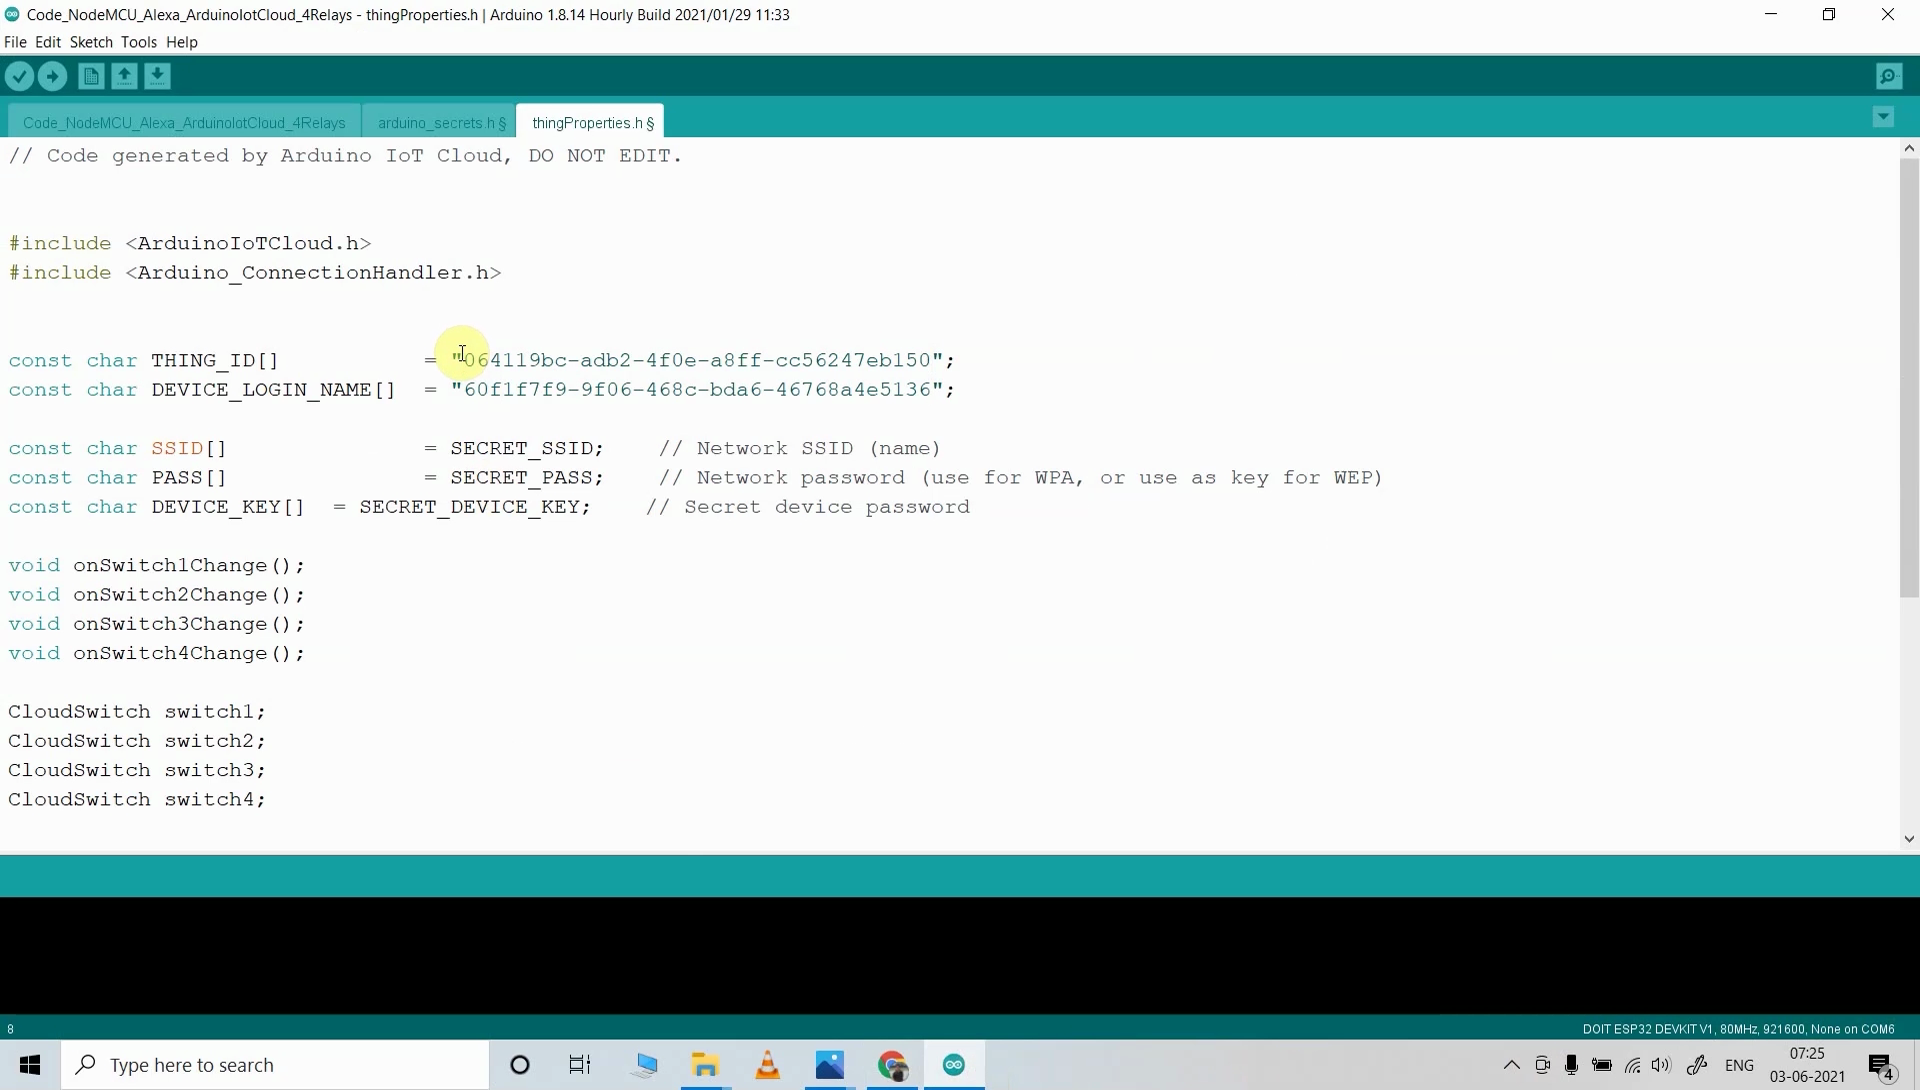Open an existing sketch with up-arrow icon

[124, 76]
